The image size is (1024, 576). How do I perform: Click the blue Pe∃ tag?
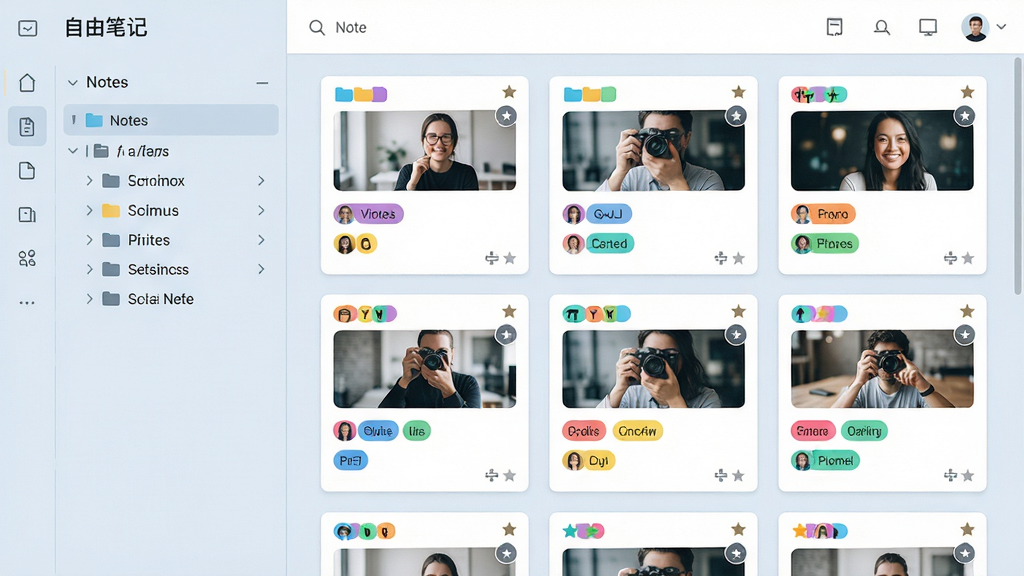point(351,460)
